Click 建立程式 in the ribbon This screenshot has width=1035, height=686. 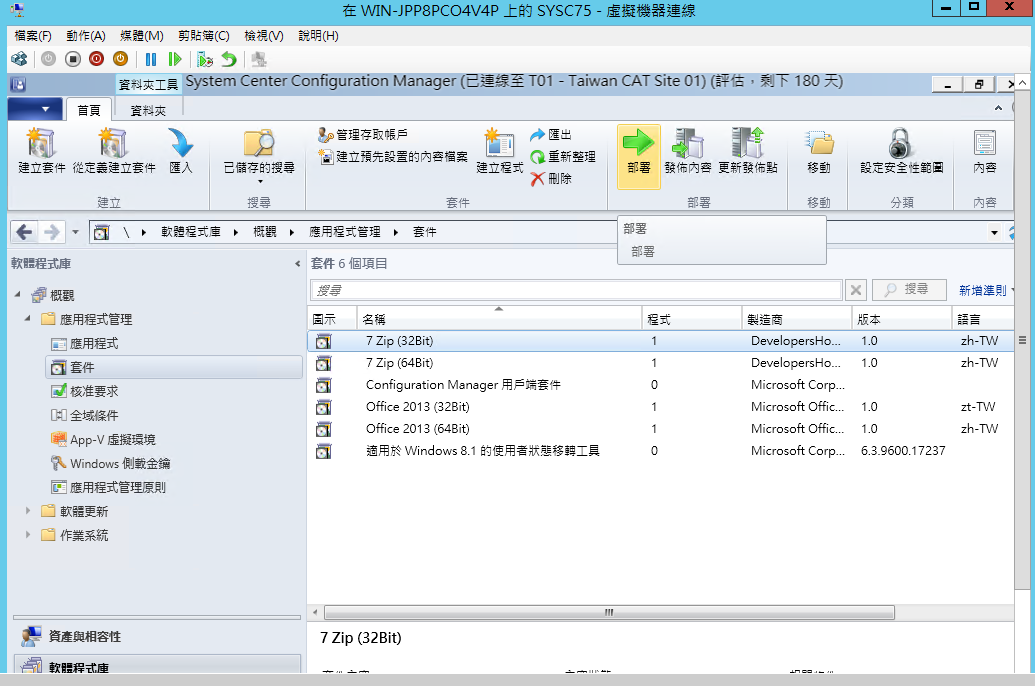point(499,151)
